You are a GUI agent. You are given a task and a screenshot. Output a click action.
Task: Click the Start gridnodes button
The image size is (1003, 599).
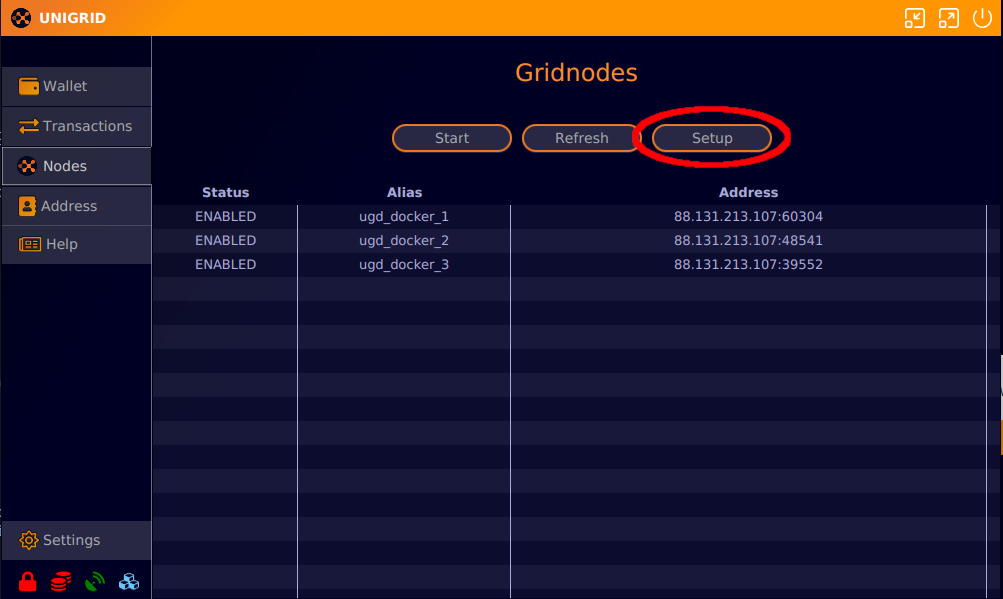tap(452, 138)
